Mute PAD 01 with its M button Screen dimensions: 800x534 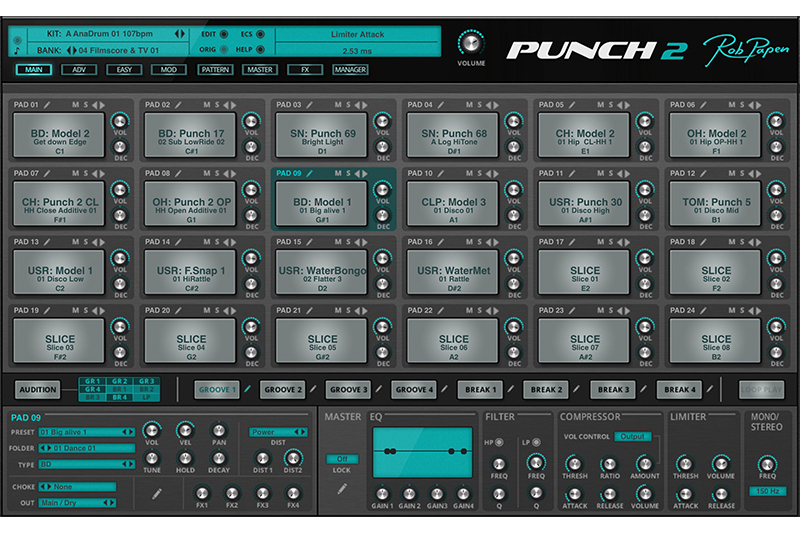pos(76,105)
